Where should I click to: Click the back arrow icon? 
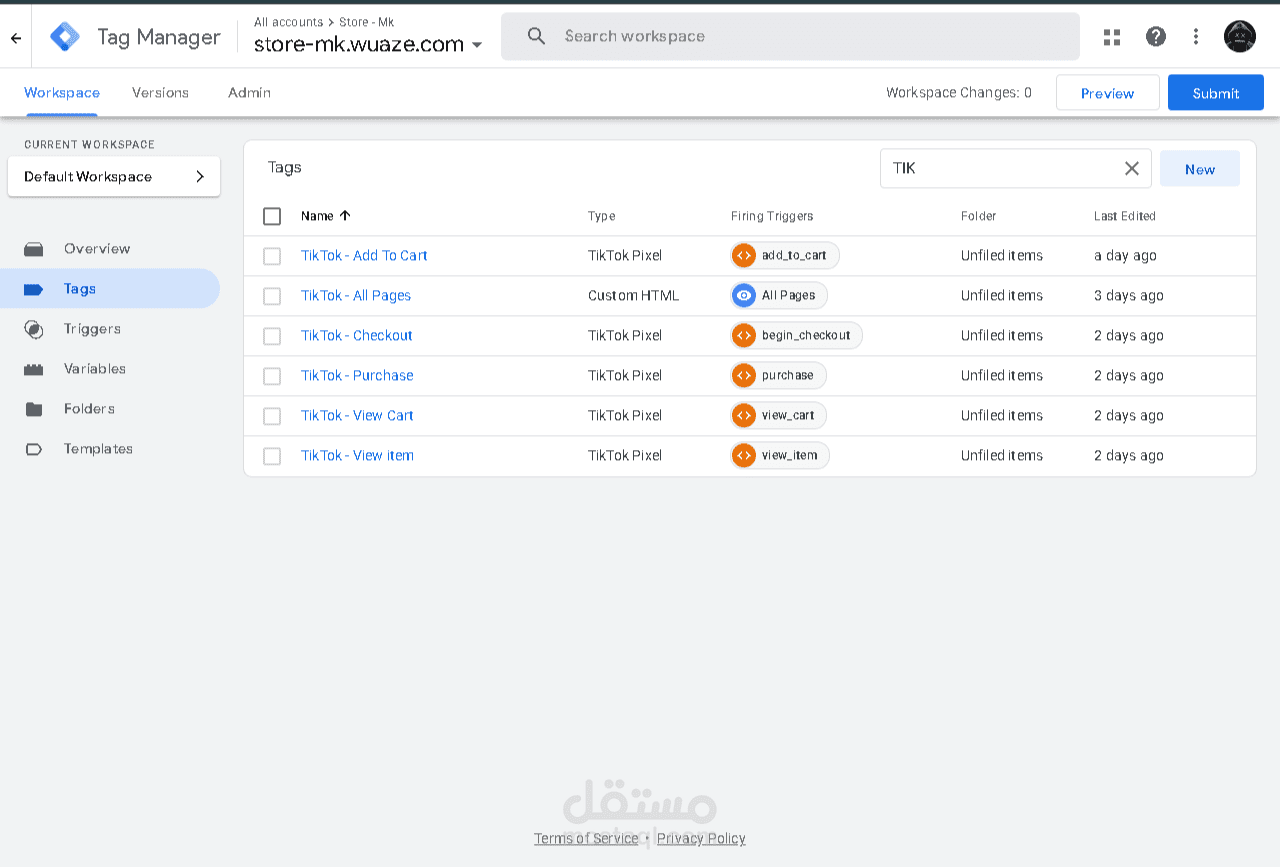pyautogui.click(x=16, y=38)
